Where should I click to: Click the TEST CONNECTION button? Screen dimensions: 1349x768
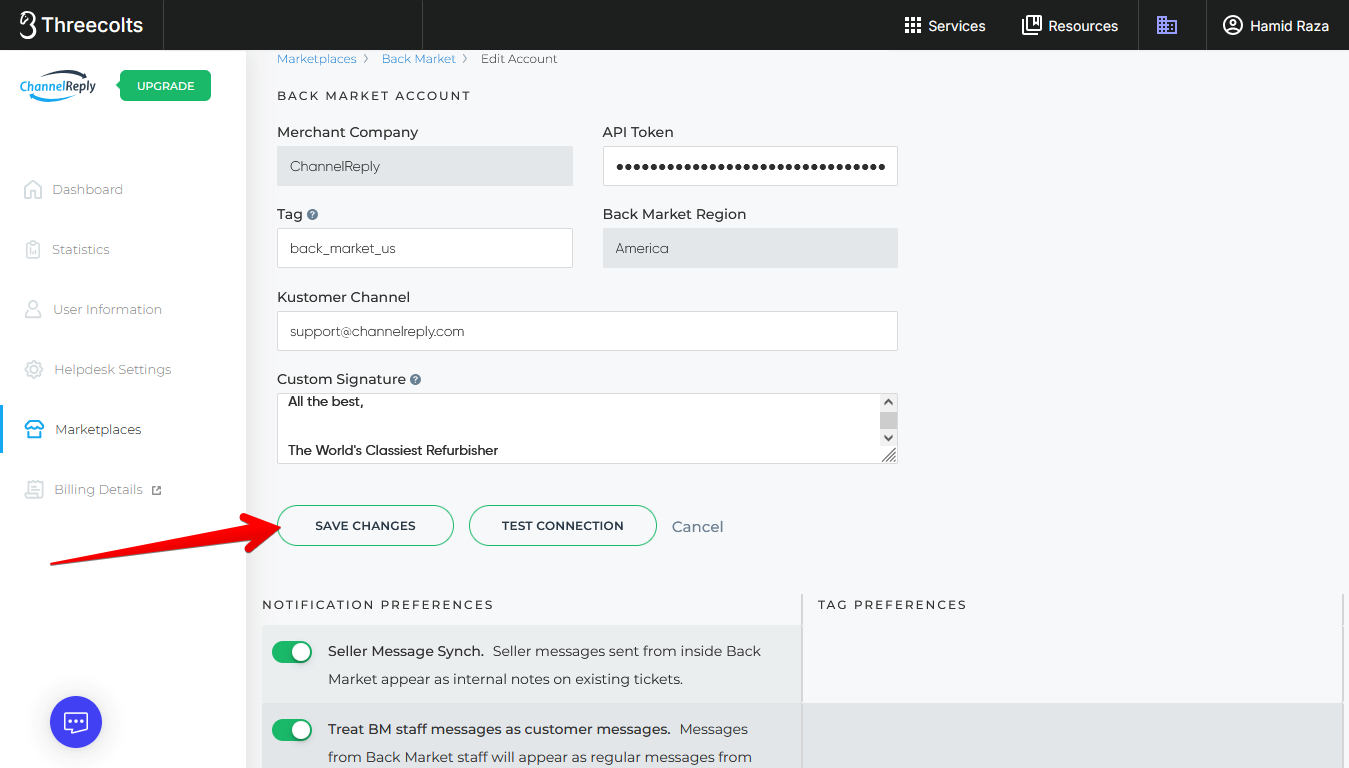563,526
